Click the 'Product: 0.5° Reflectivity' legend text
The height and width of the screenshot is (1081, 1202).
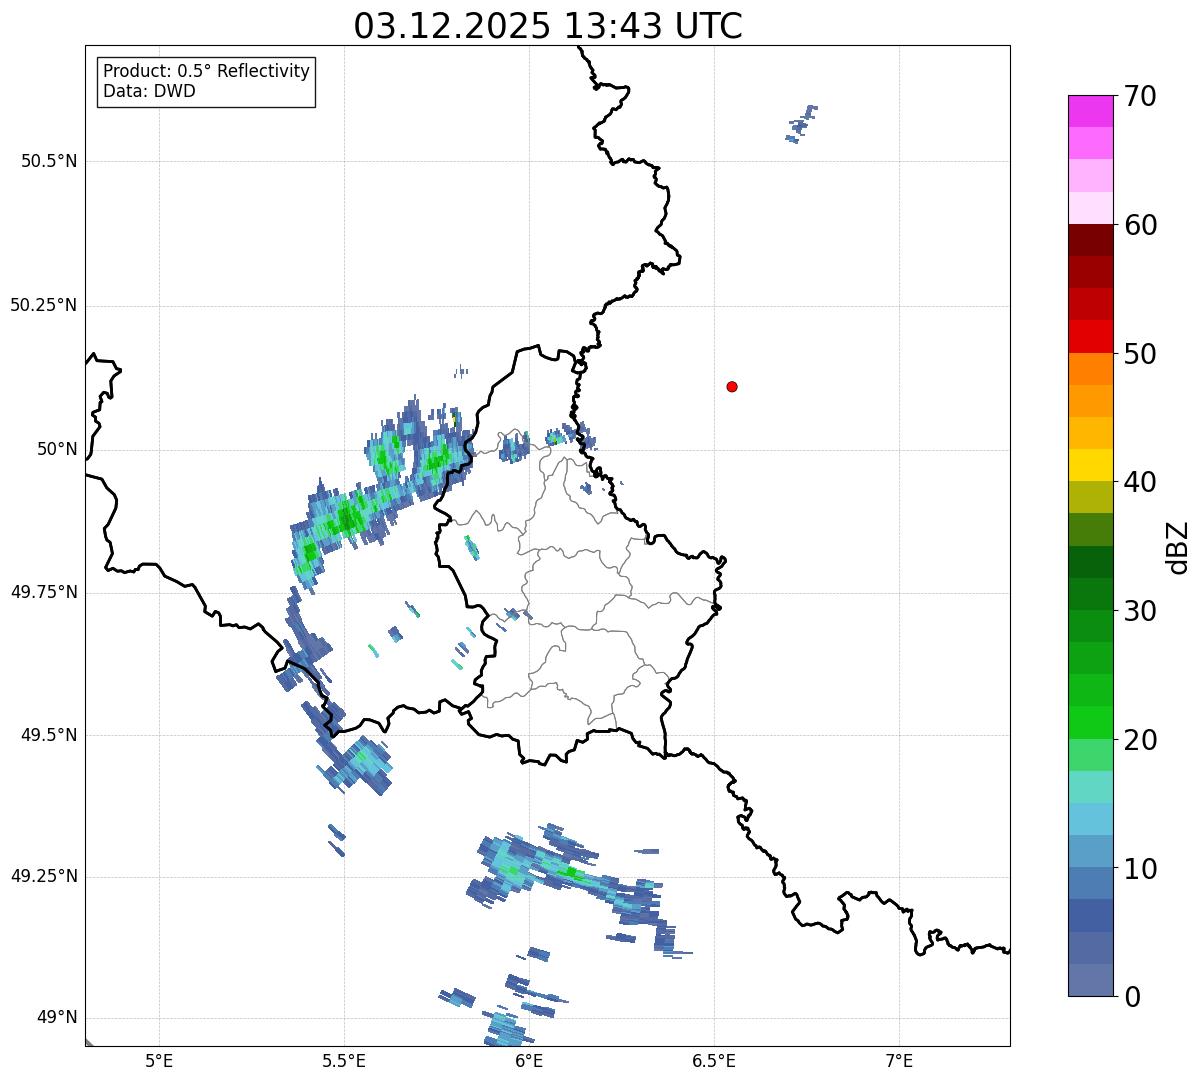[206, 72]
